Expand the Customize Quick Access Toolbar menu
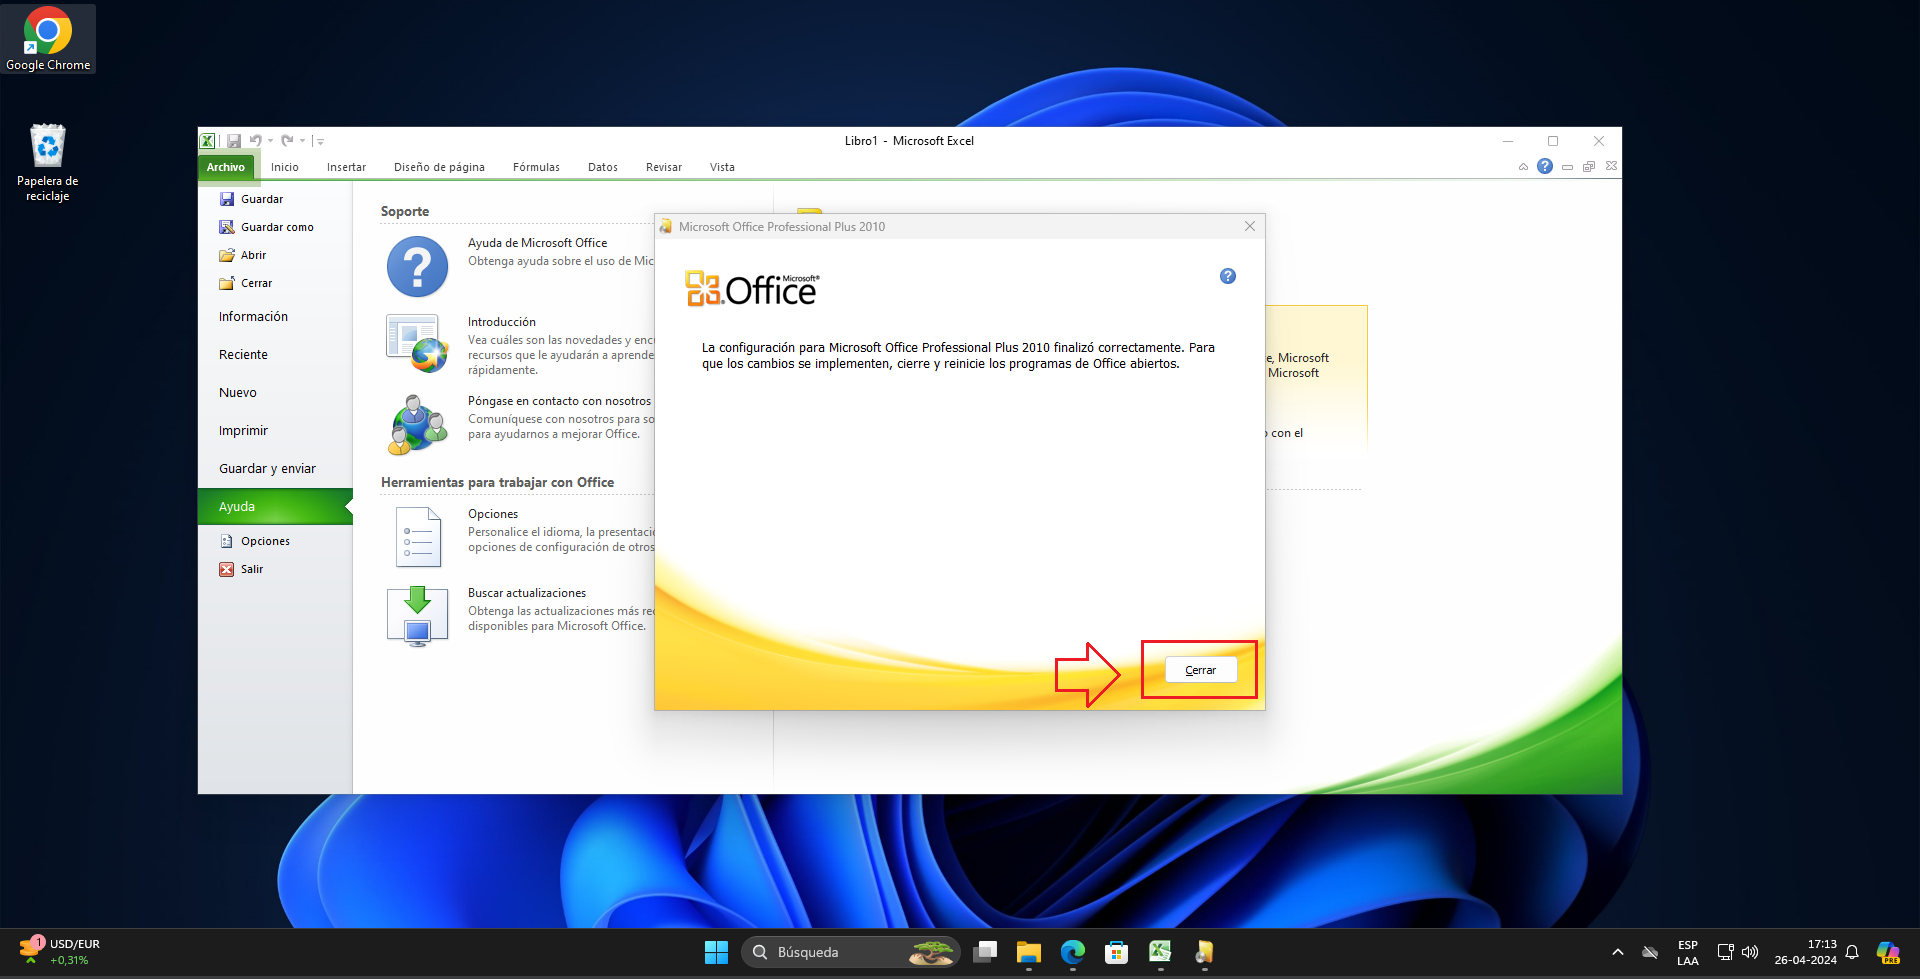1920x979 pixels. point(320,141)
